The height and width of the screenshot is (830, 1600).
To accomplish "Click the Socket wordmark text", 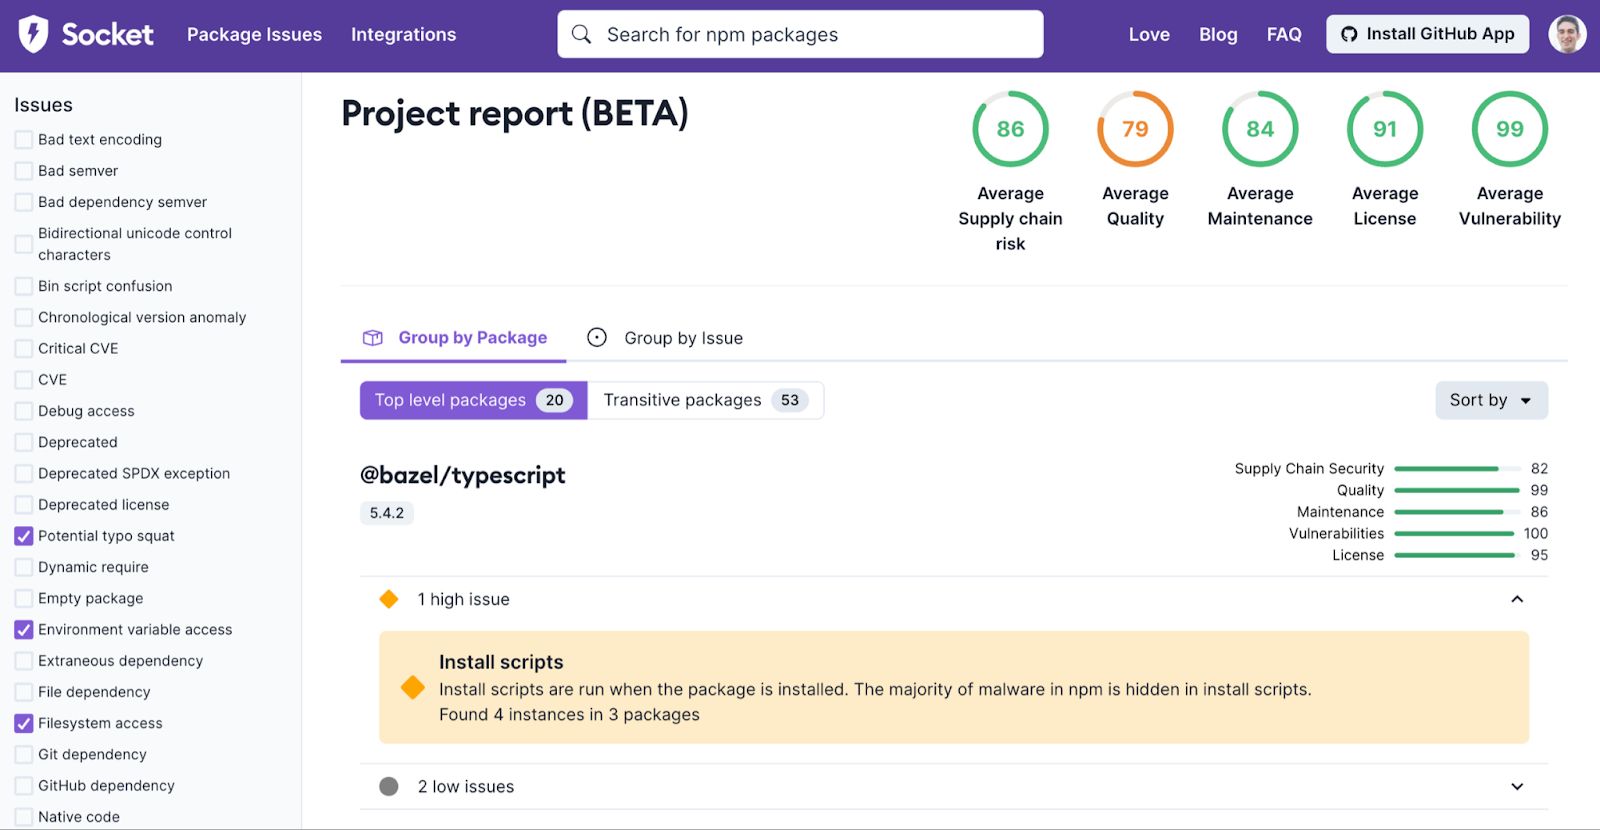I will pos(107,34).
